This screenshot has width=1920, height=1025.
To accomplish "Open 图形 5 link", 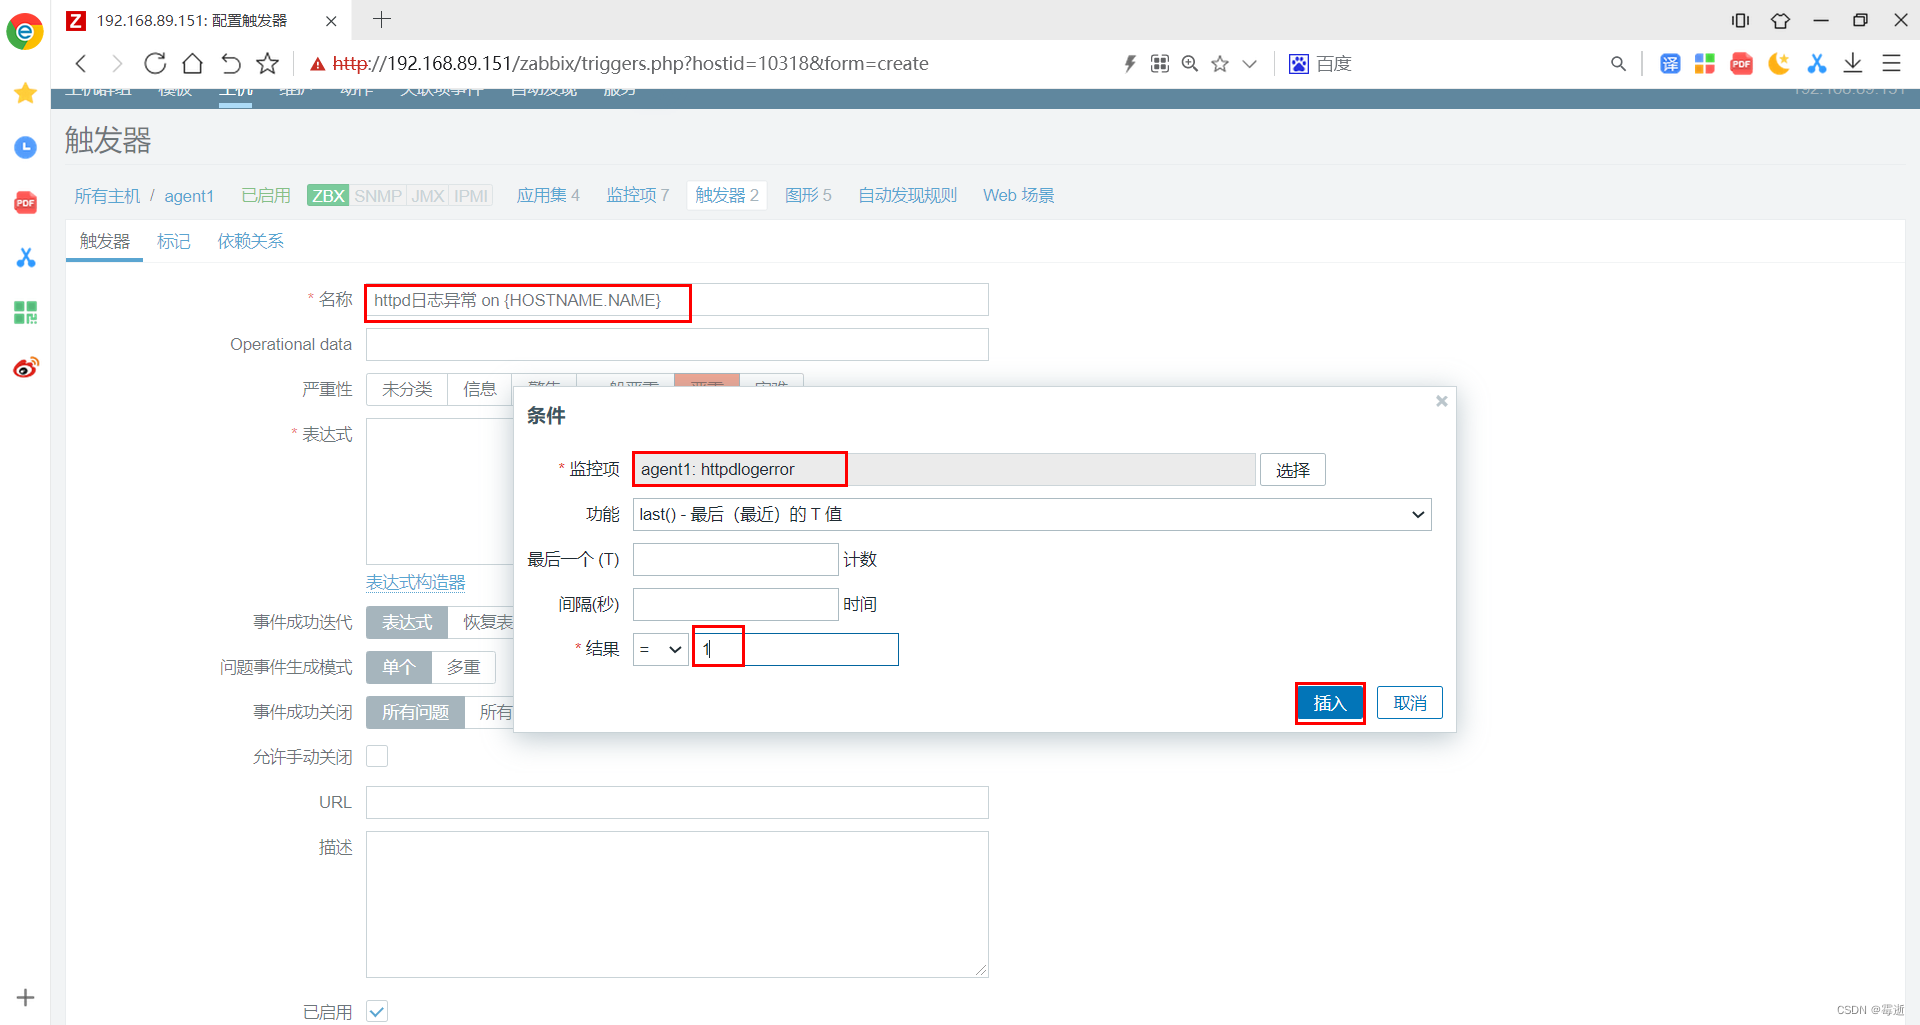I will coord(808,195).
